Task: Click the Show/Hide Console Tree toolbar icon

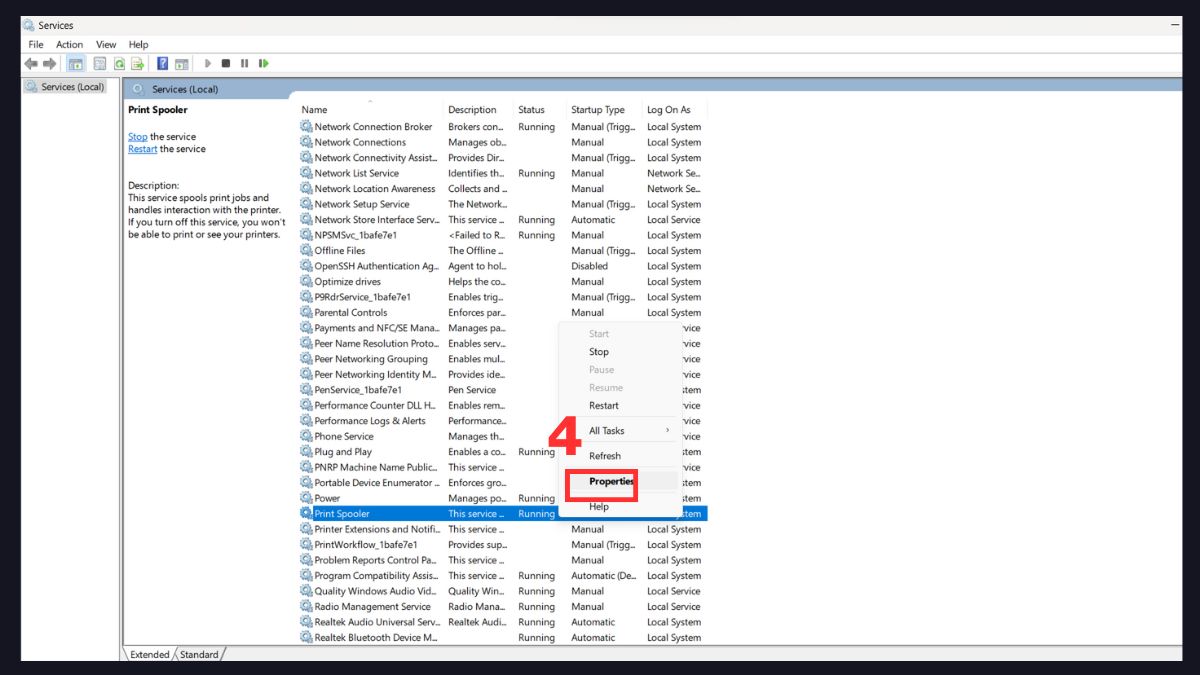Action: coord(76,63)
